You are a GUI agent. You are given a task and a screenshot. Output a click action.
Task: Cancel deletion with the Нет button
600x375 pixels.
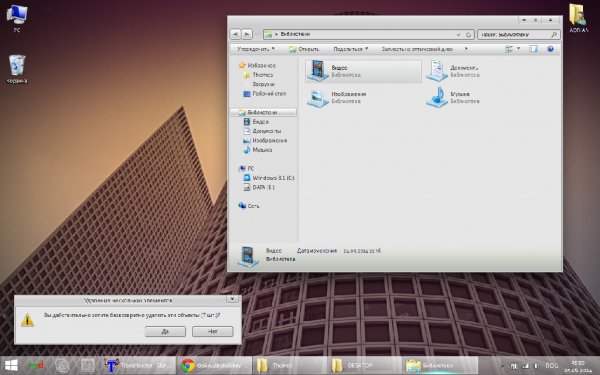click(x=213, y=331)
